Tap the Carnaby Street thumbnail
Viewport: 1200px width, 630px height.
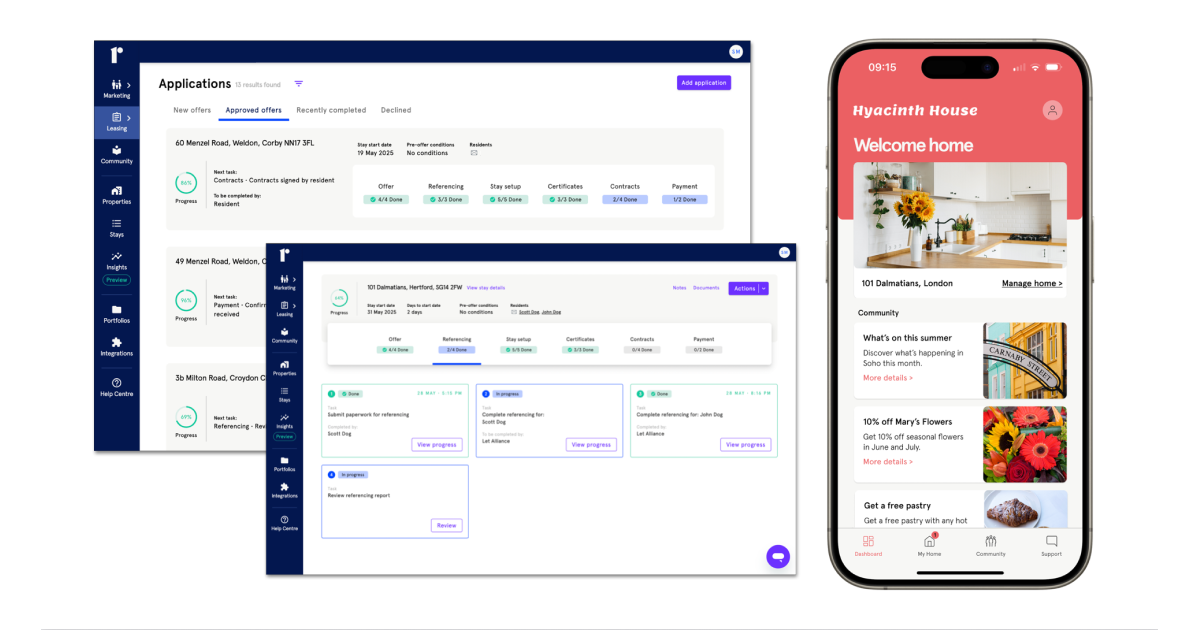point(1025,360)
